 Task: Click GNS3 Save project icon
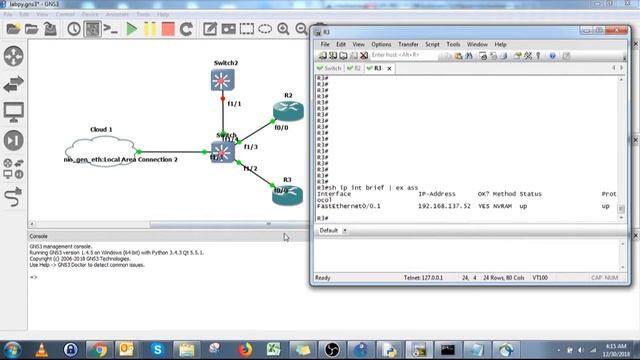click(50, 29)
